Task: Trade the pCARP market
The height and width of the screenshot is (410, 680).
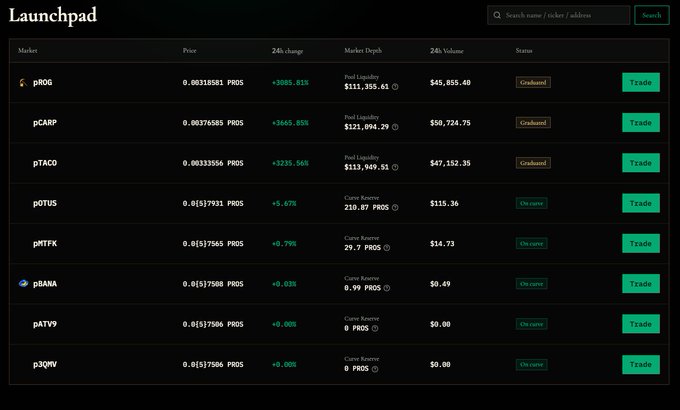Action: [x=641, y=123]
